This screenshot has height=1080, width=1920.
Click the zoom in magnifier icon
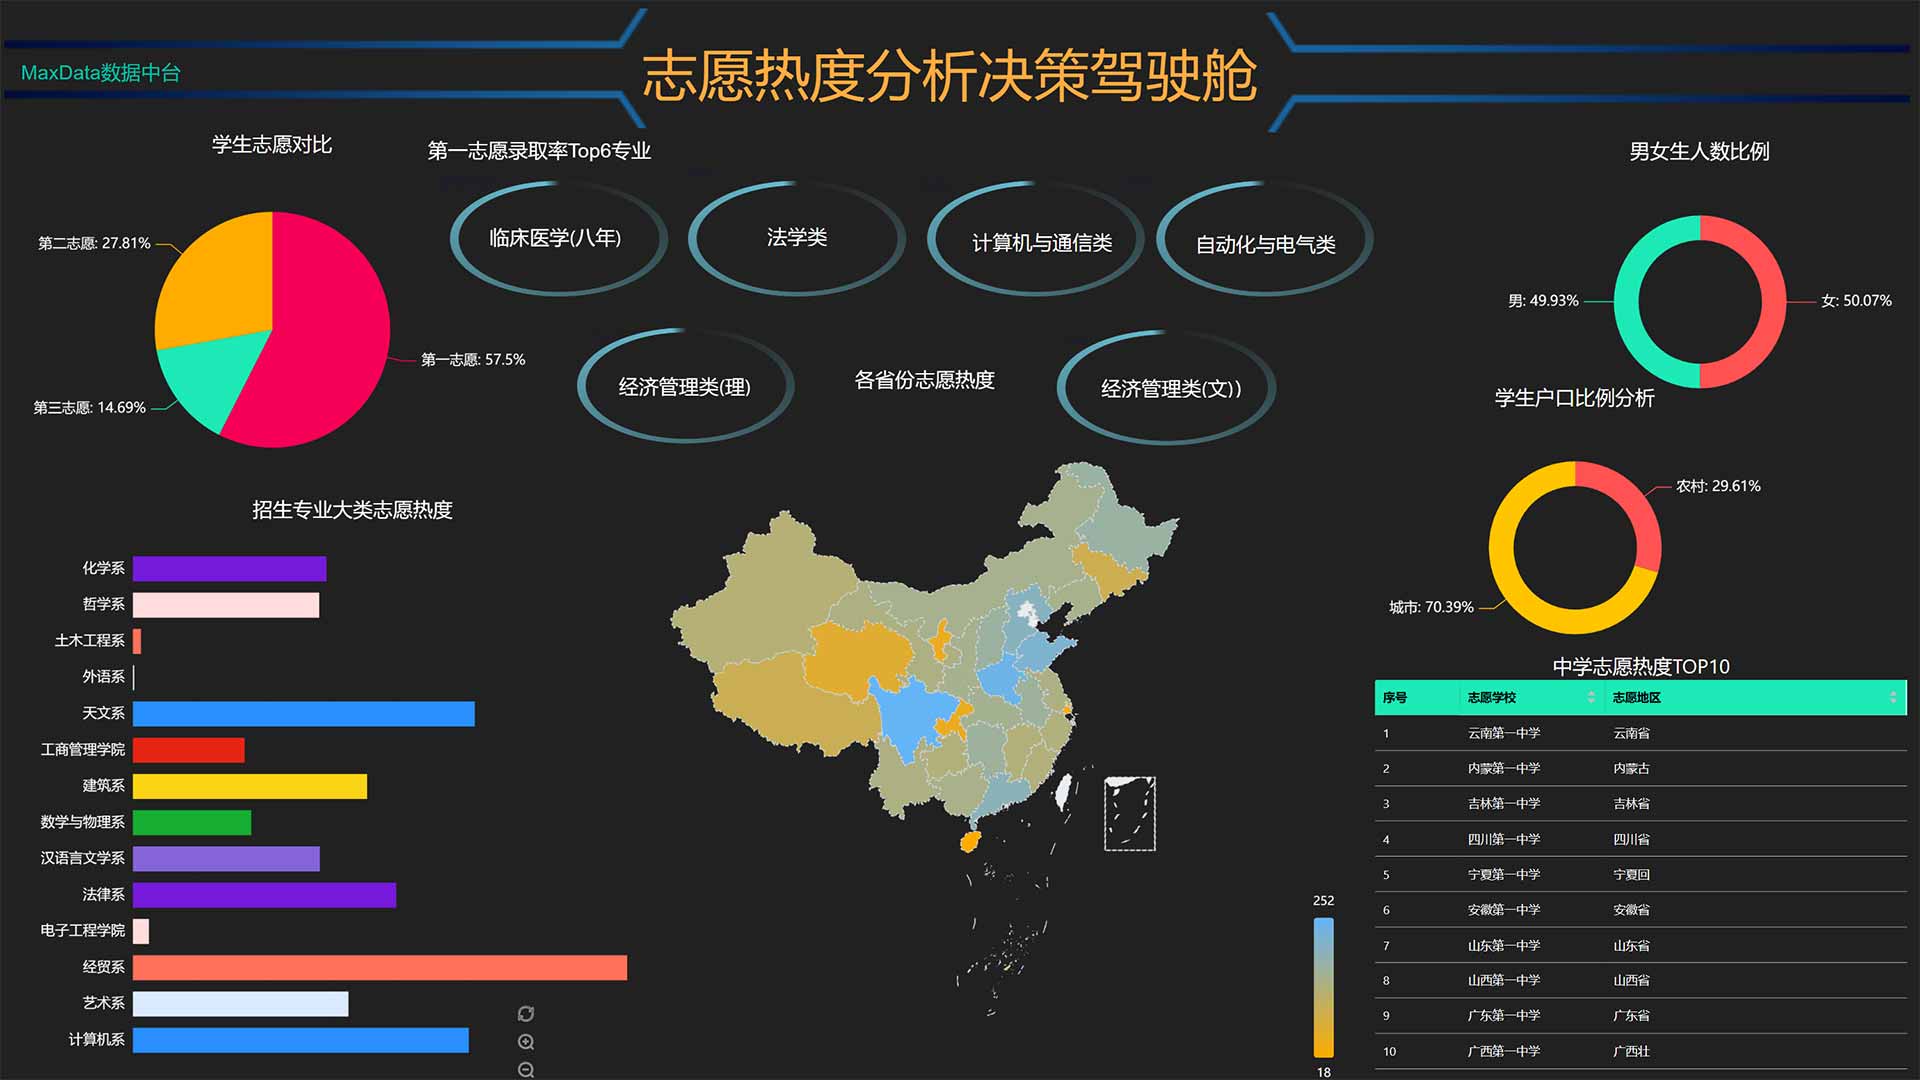point(526,1042)
